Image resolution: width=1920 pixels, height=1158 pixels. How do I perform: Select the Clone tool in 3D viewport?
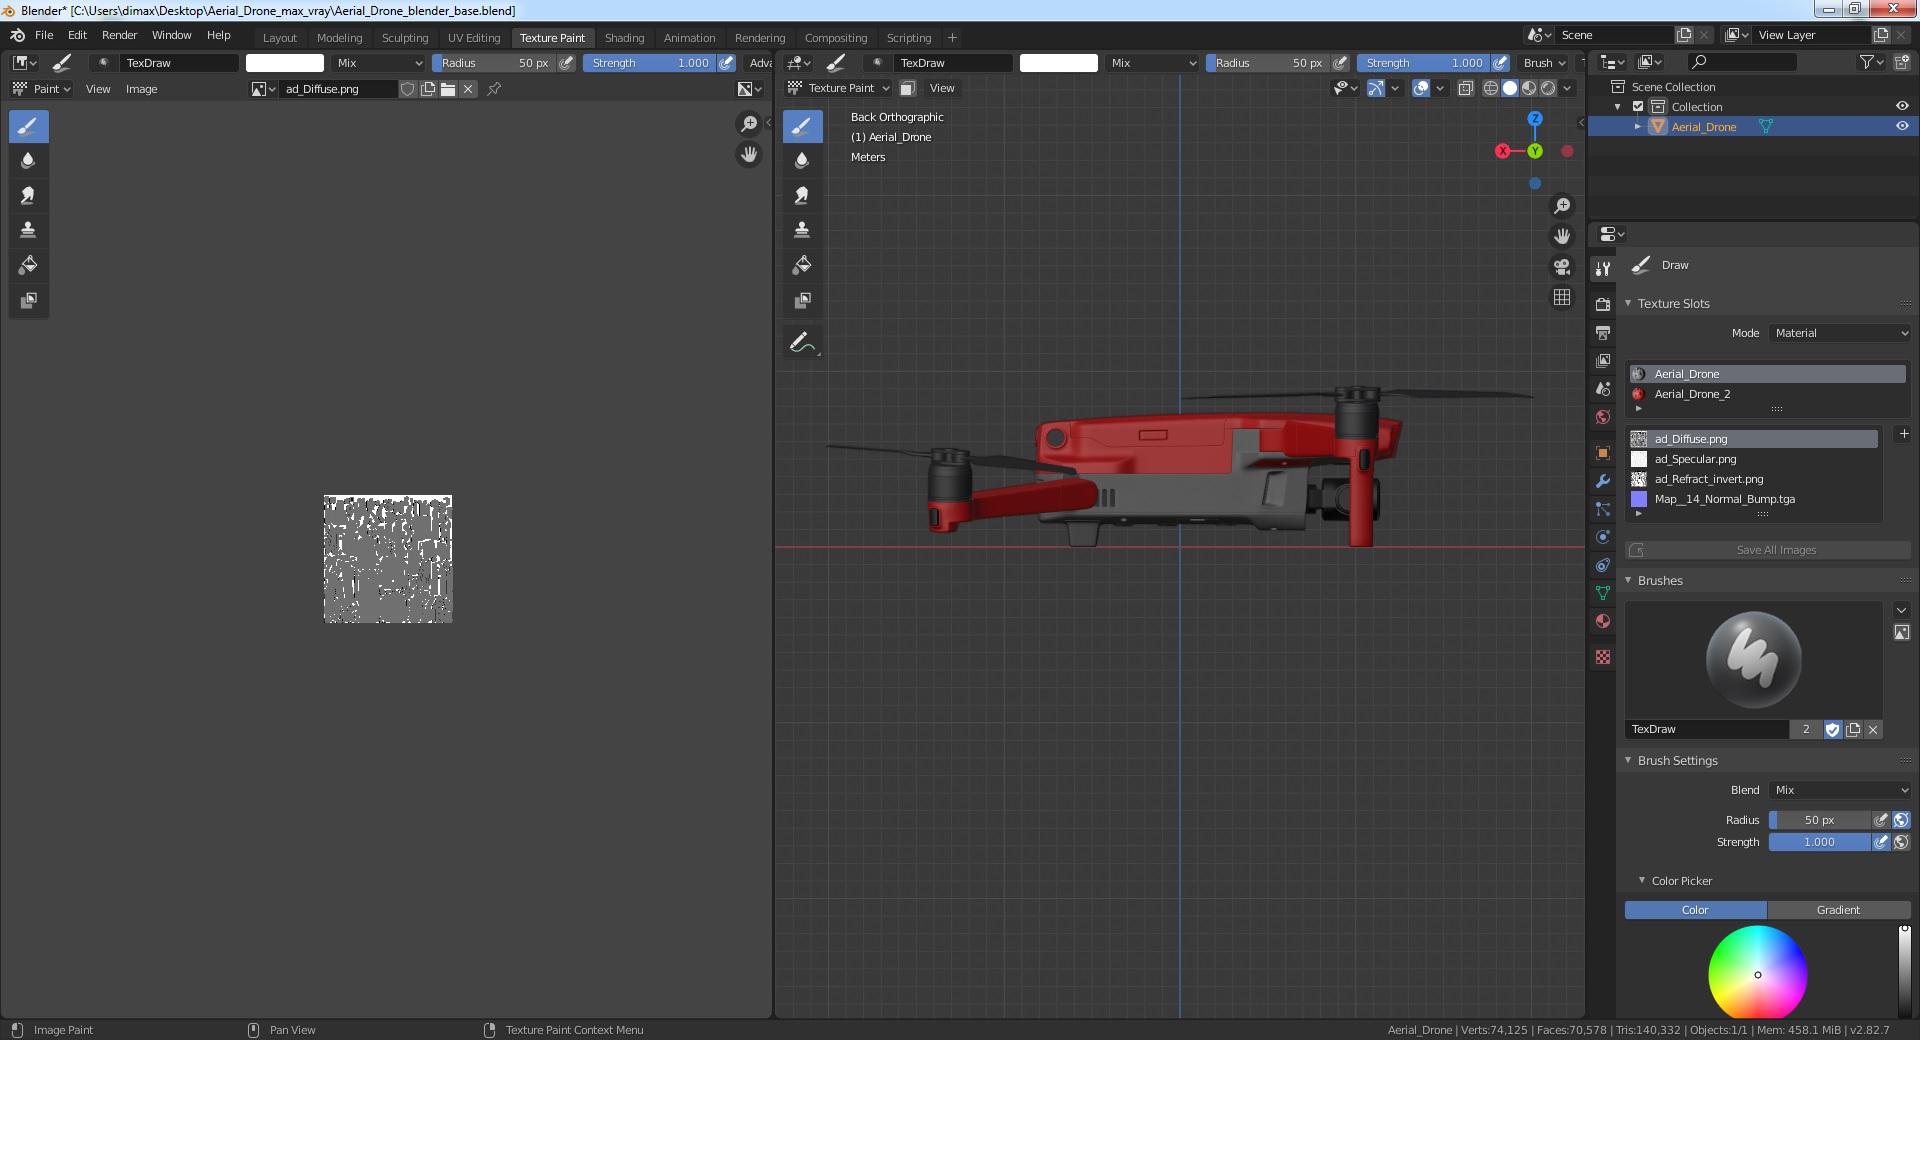pos(802,230)
